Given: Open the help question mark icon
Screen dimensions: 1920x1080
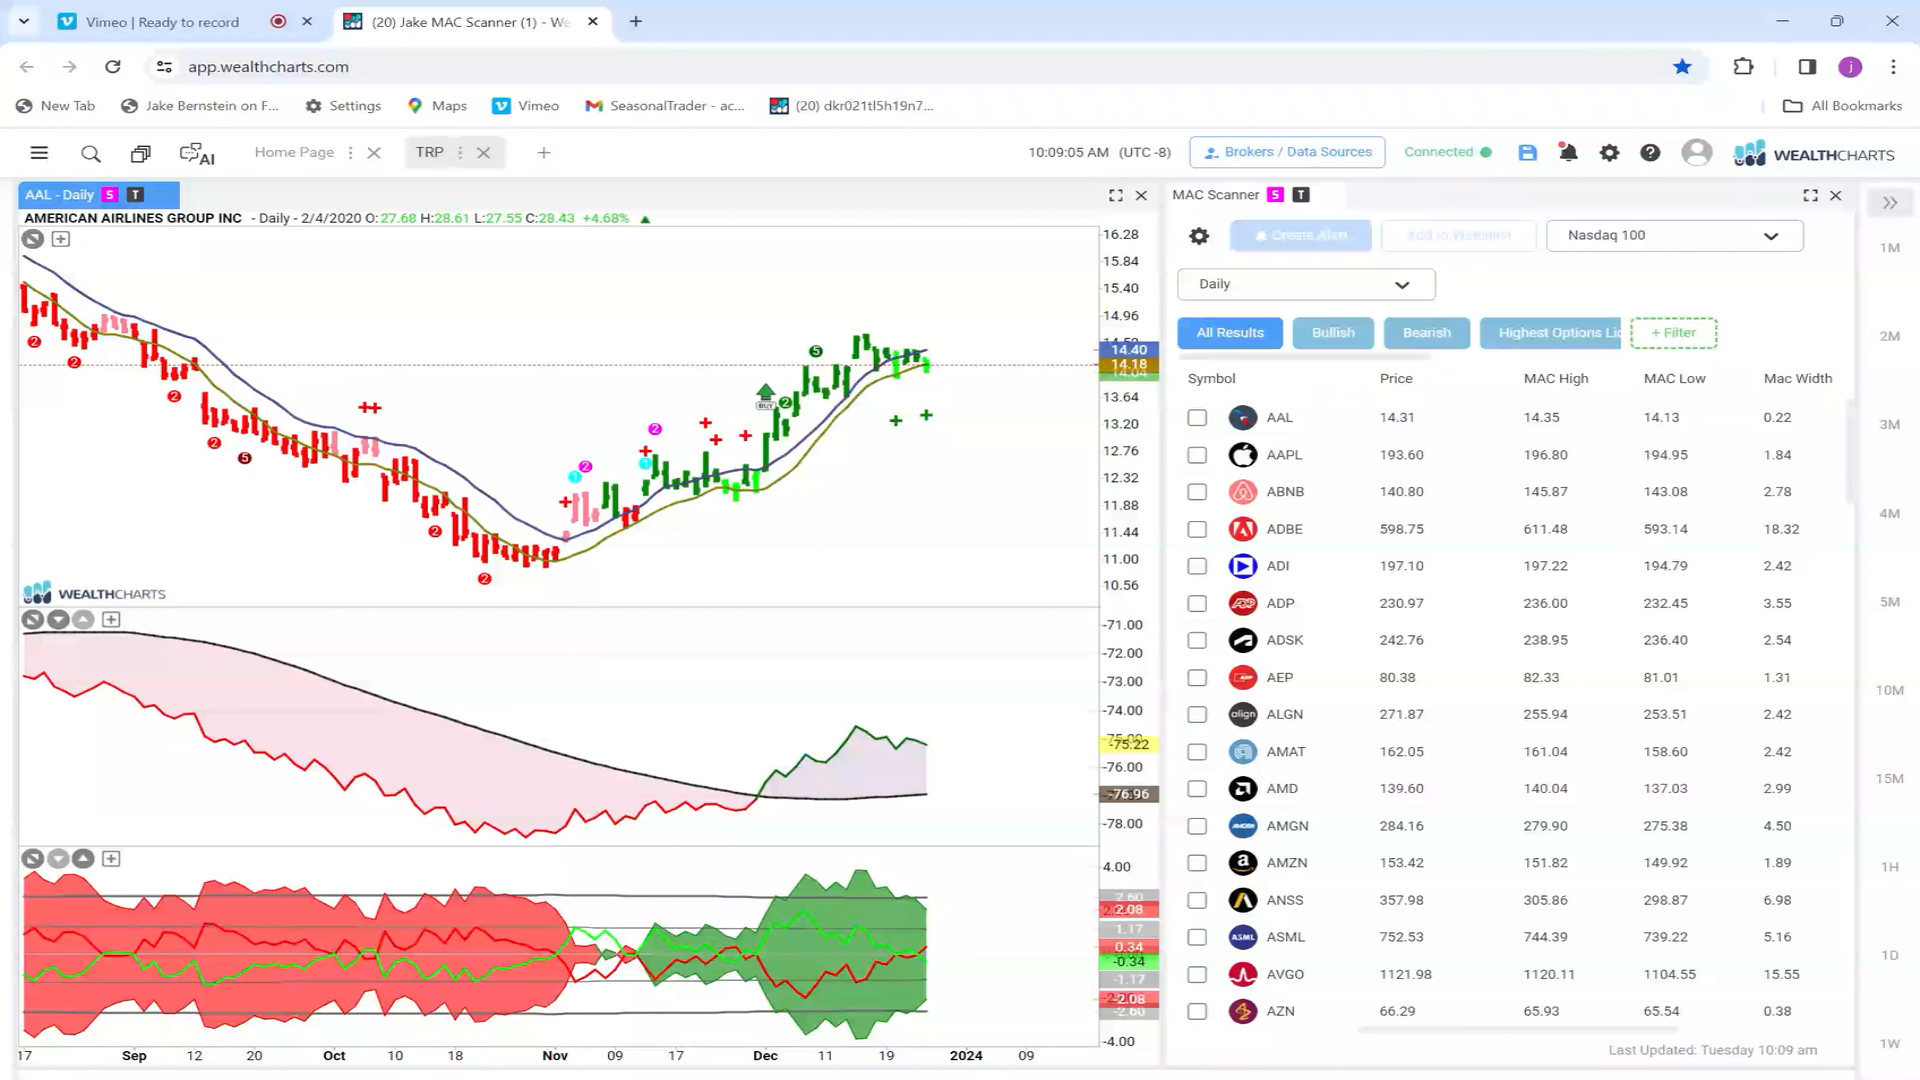Looking at the screenshot, I should [1650, 153].
